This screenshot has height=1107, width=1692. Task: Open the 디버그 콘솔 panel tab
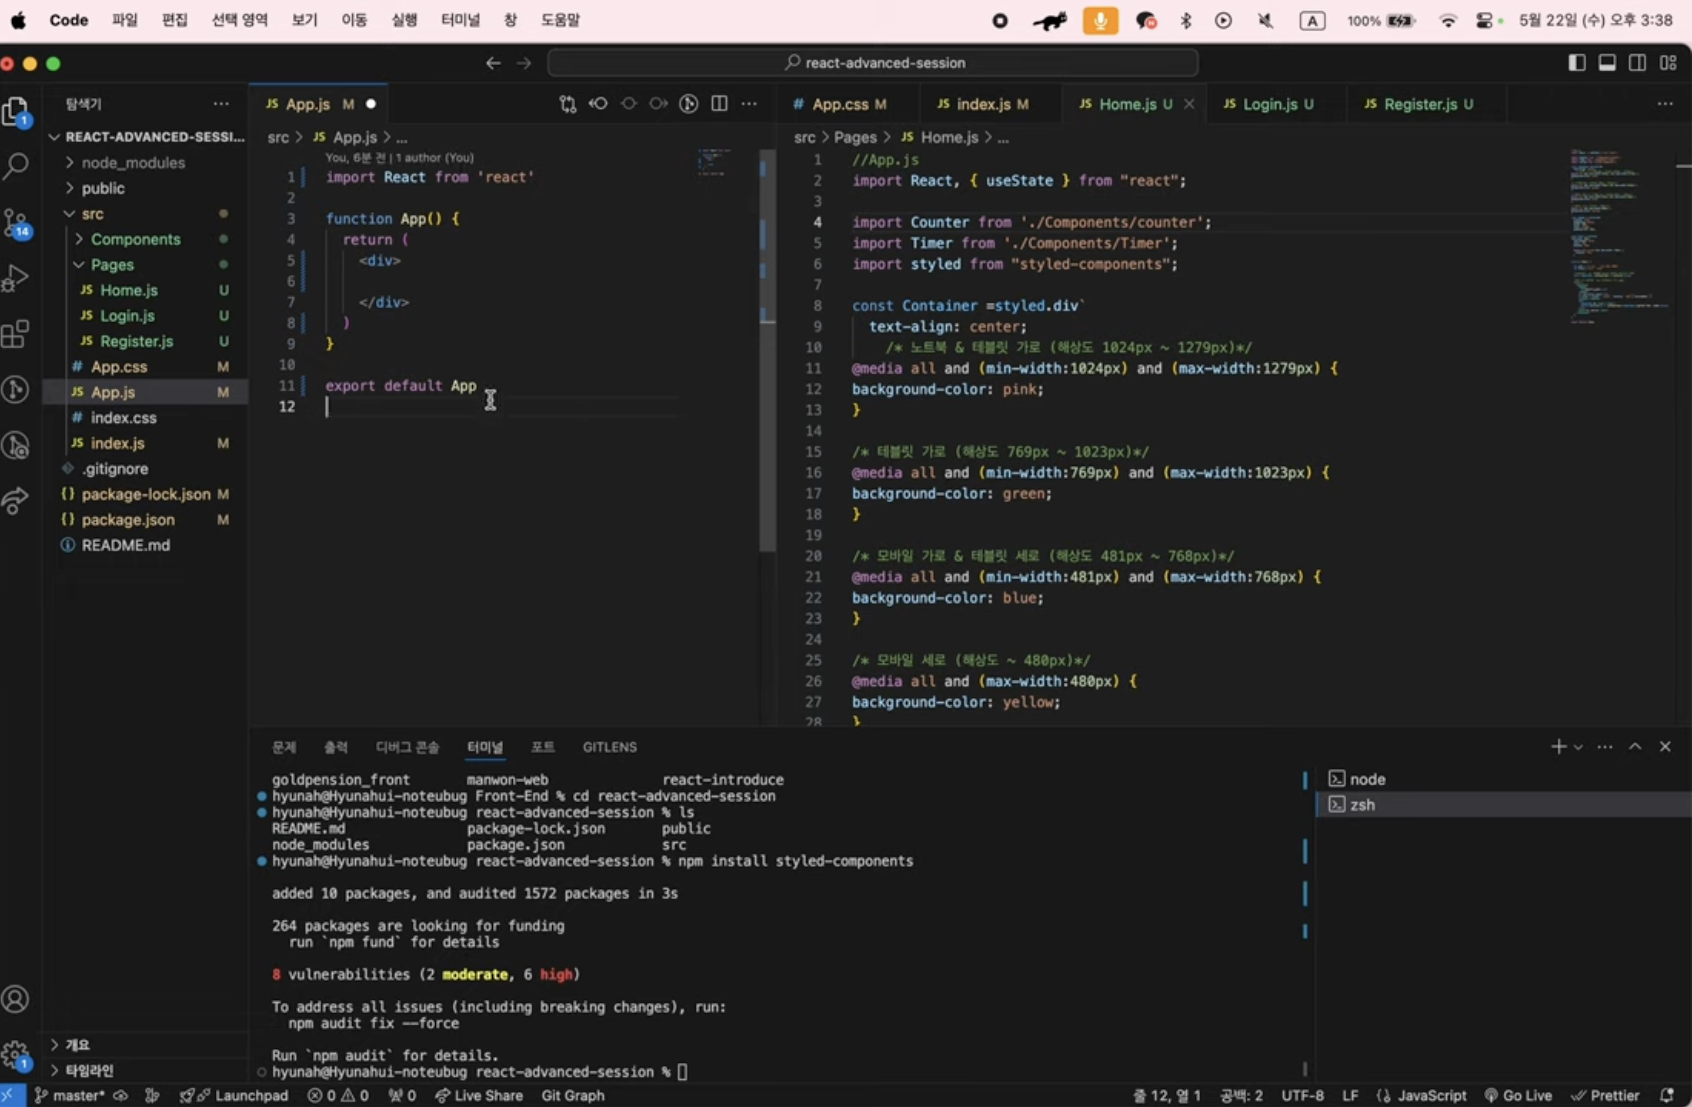point(407,747)
